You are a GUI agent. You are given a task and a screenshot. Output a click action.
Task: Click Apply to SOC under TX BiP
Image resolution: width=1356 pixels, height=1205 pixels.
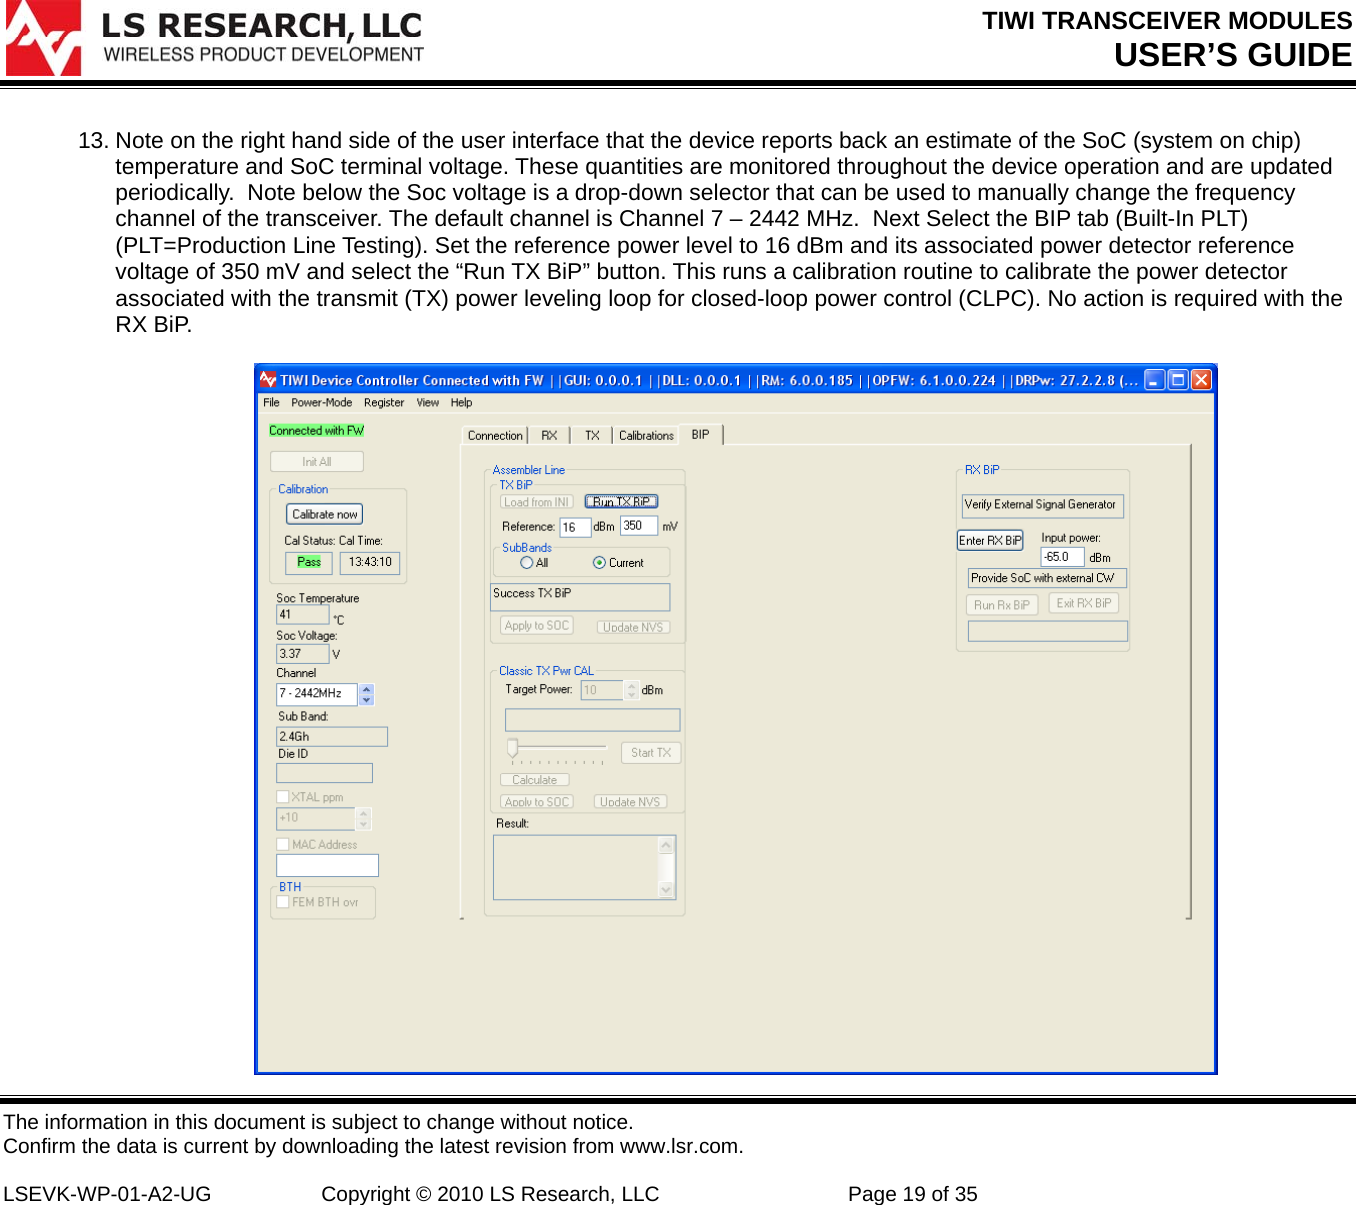click(x=537, y=626)
